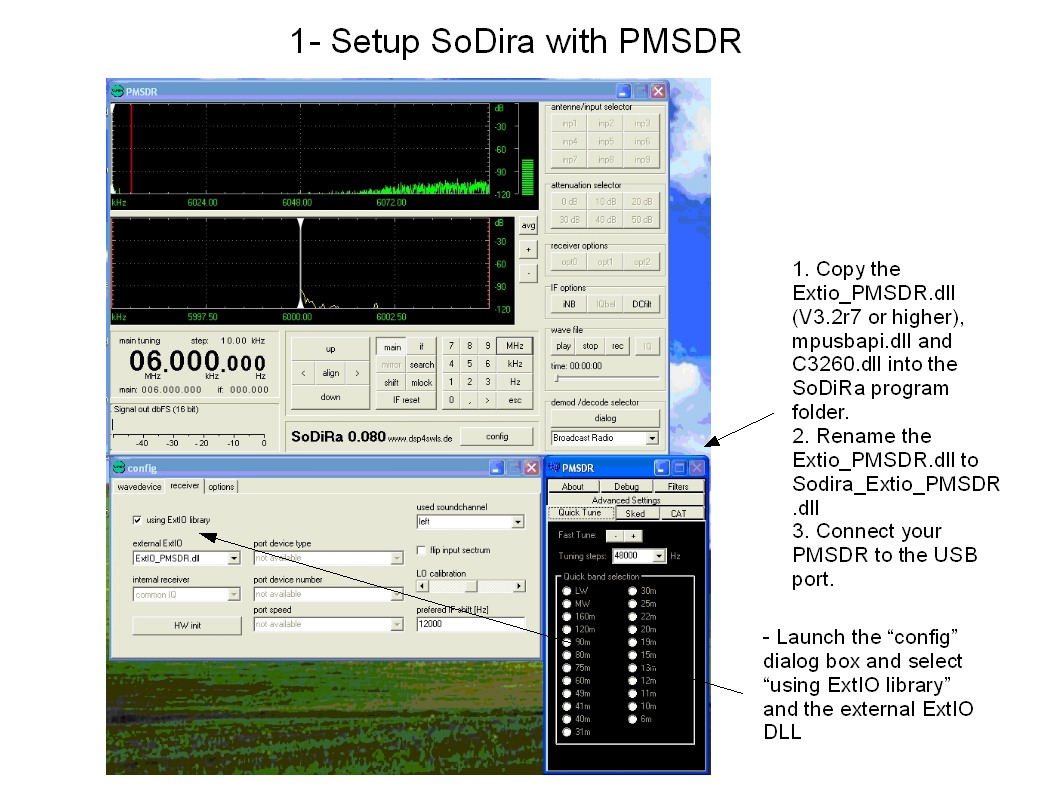Toggle the DCflt IF option

[x=642, y=304]
